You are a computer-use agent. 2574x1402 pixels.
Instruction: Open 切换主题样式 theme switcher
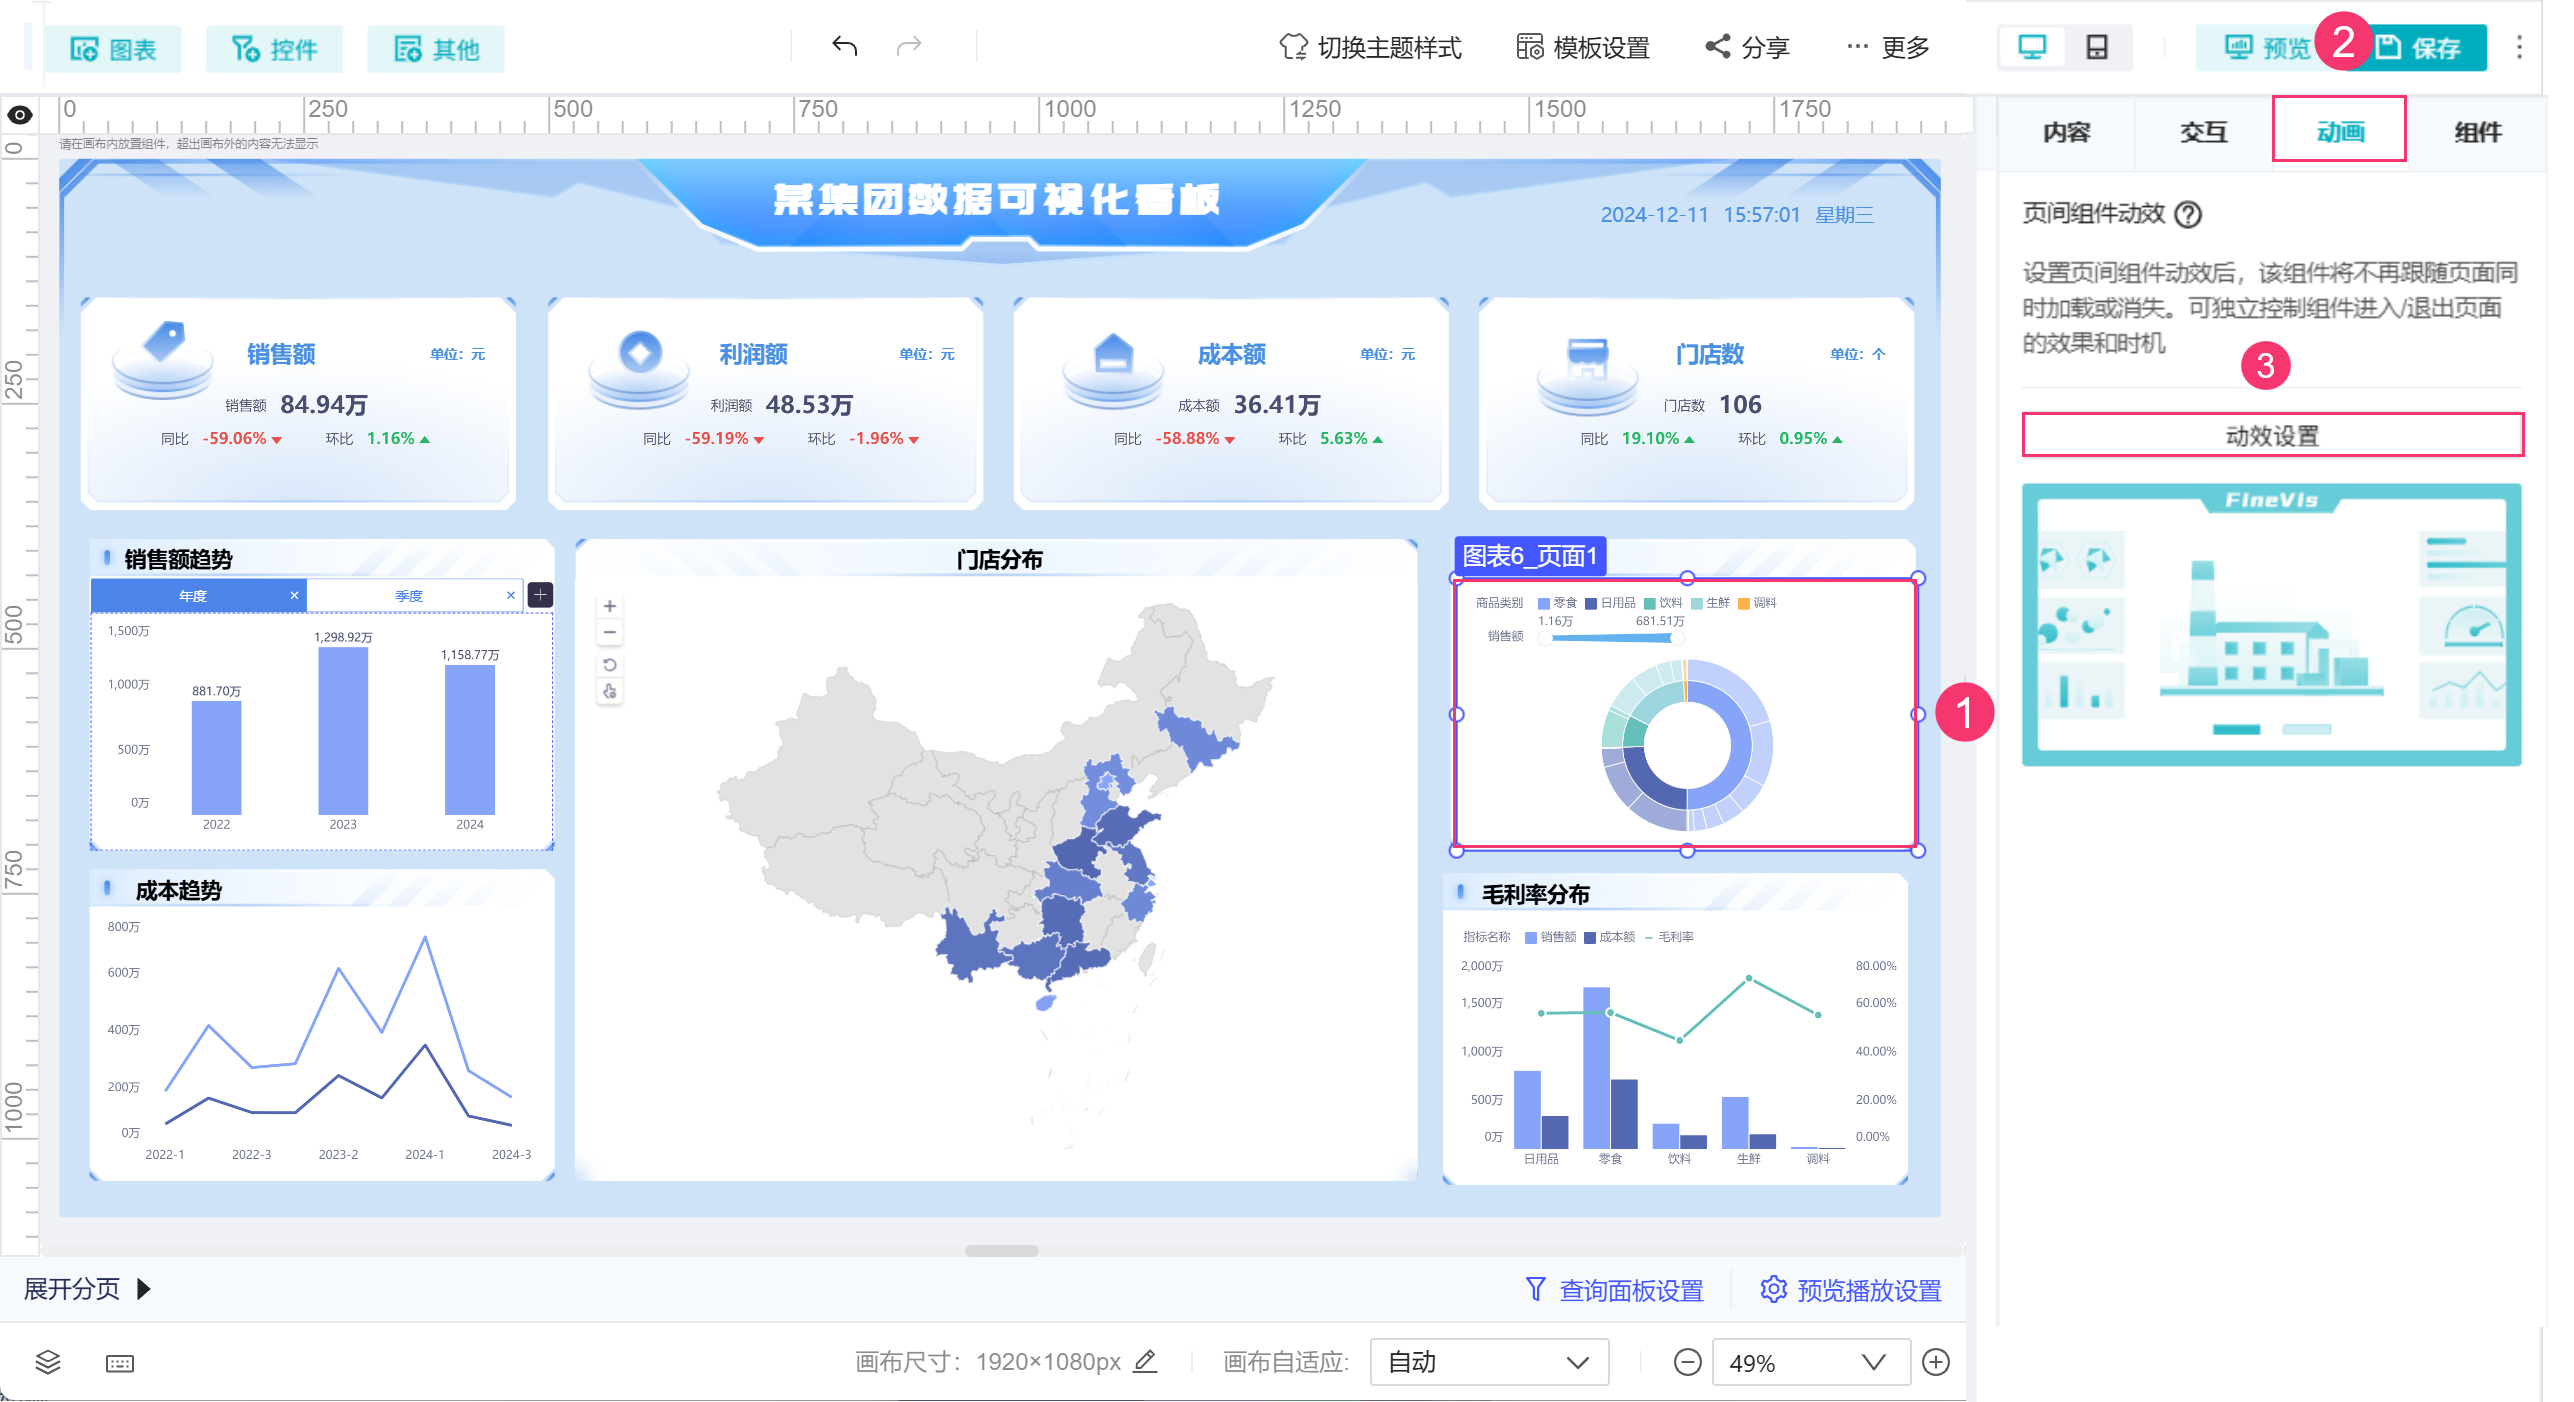1370,47
